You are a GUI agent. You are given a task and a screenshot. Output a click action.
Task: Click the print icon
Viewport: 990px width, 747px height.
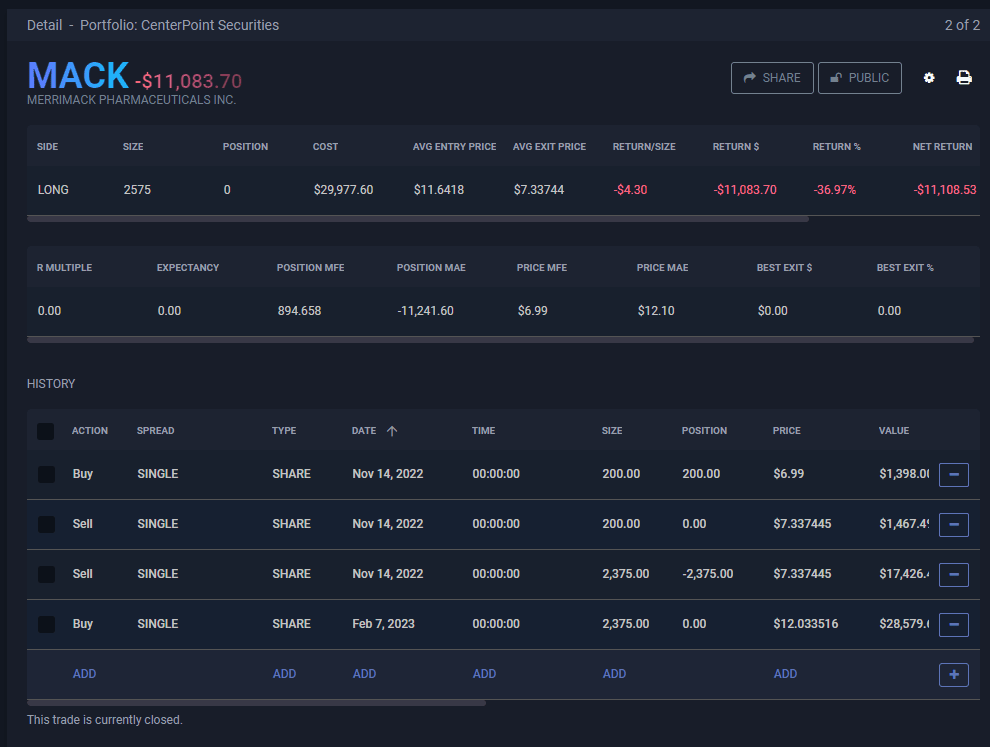(x=964, y=78)
